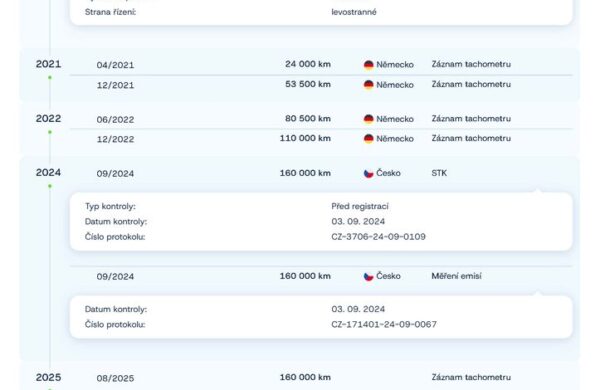Click the 80 500 km mileage value
This screenshot has height=390, width=600.
tap(308, 118)
